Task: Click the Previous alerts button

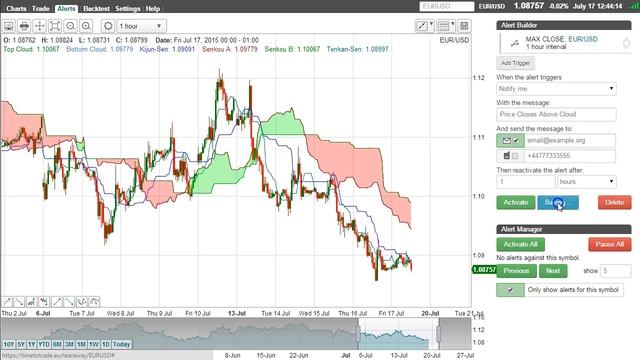Action: 516,271
